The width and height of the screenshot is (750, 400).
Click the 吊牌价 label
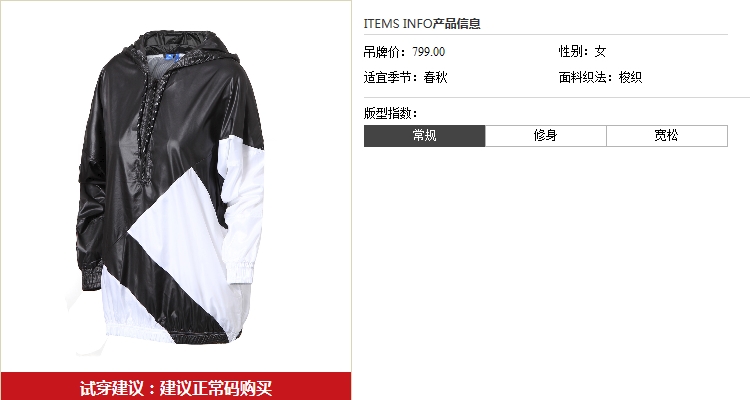(x=385, y=52)
